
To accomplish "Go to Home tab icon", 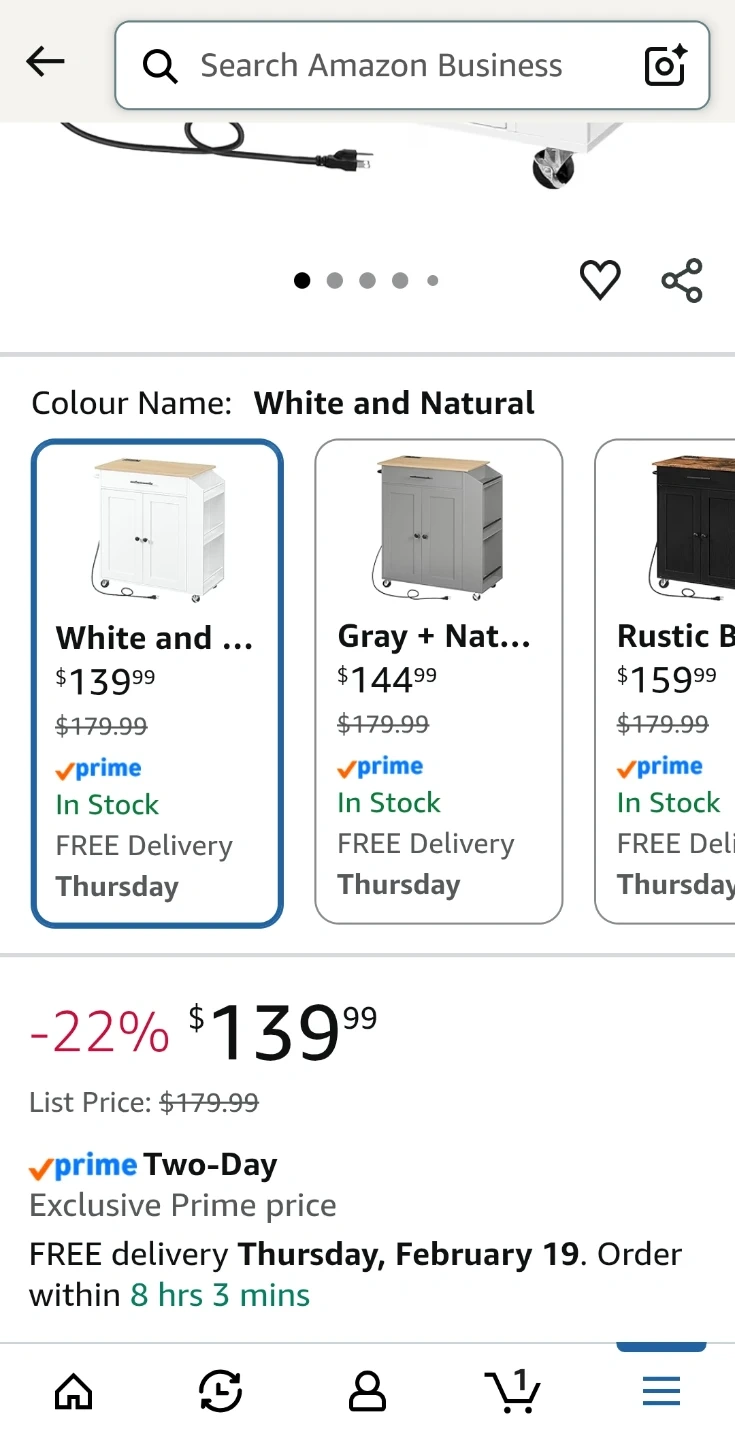I will coord(73,1391).
